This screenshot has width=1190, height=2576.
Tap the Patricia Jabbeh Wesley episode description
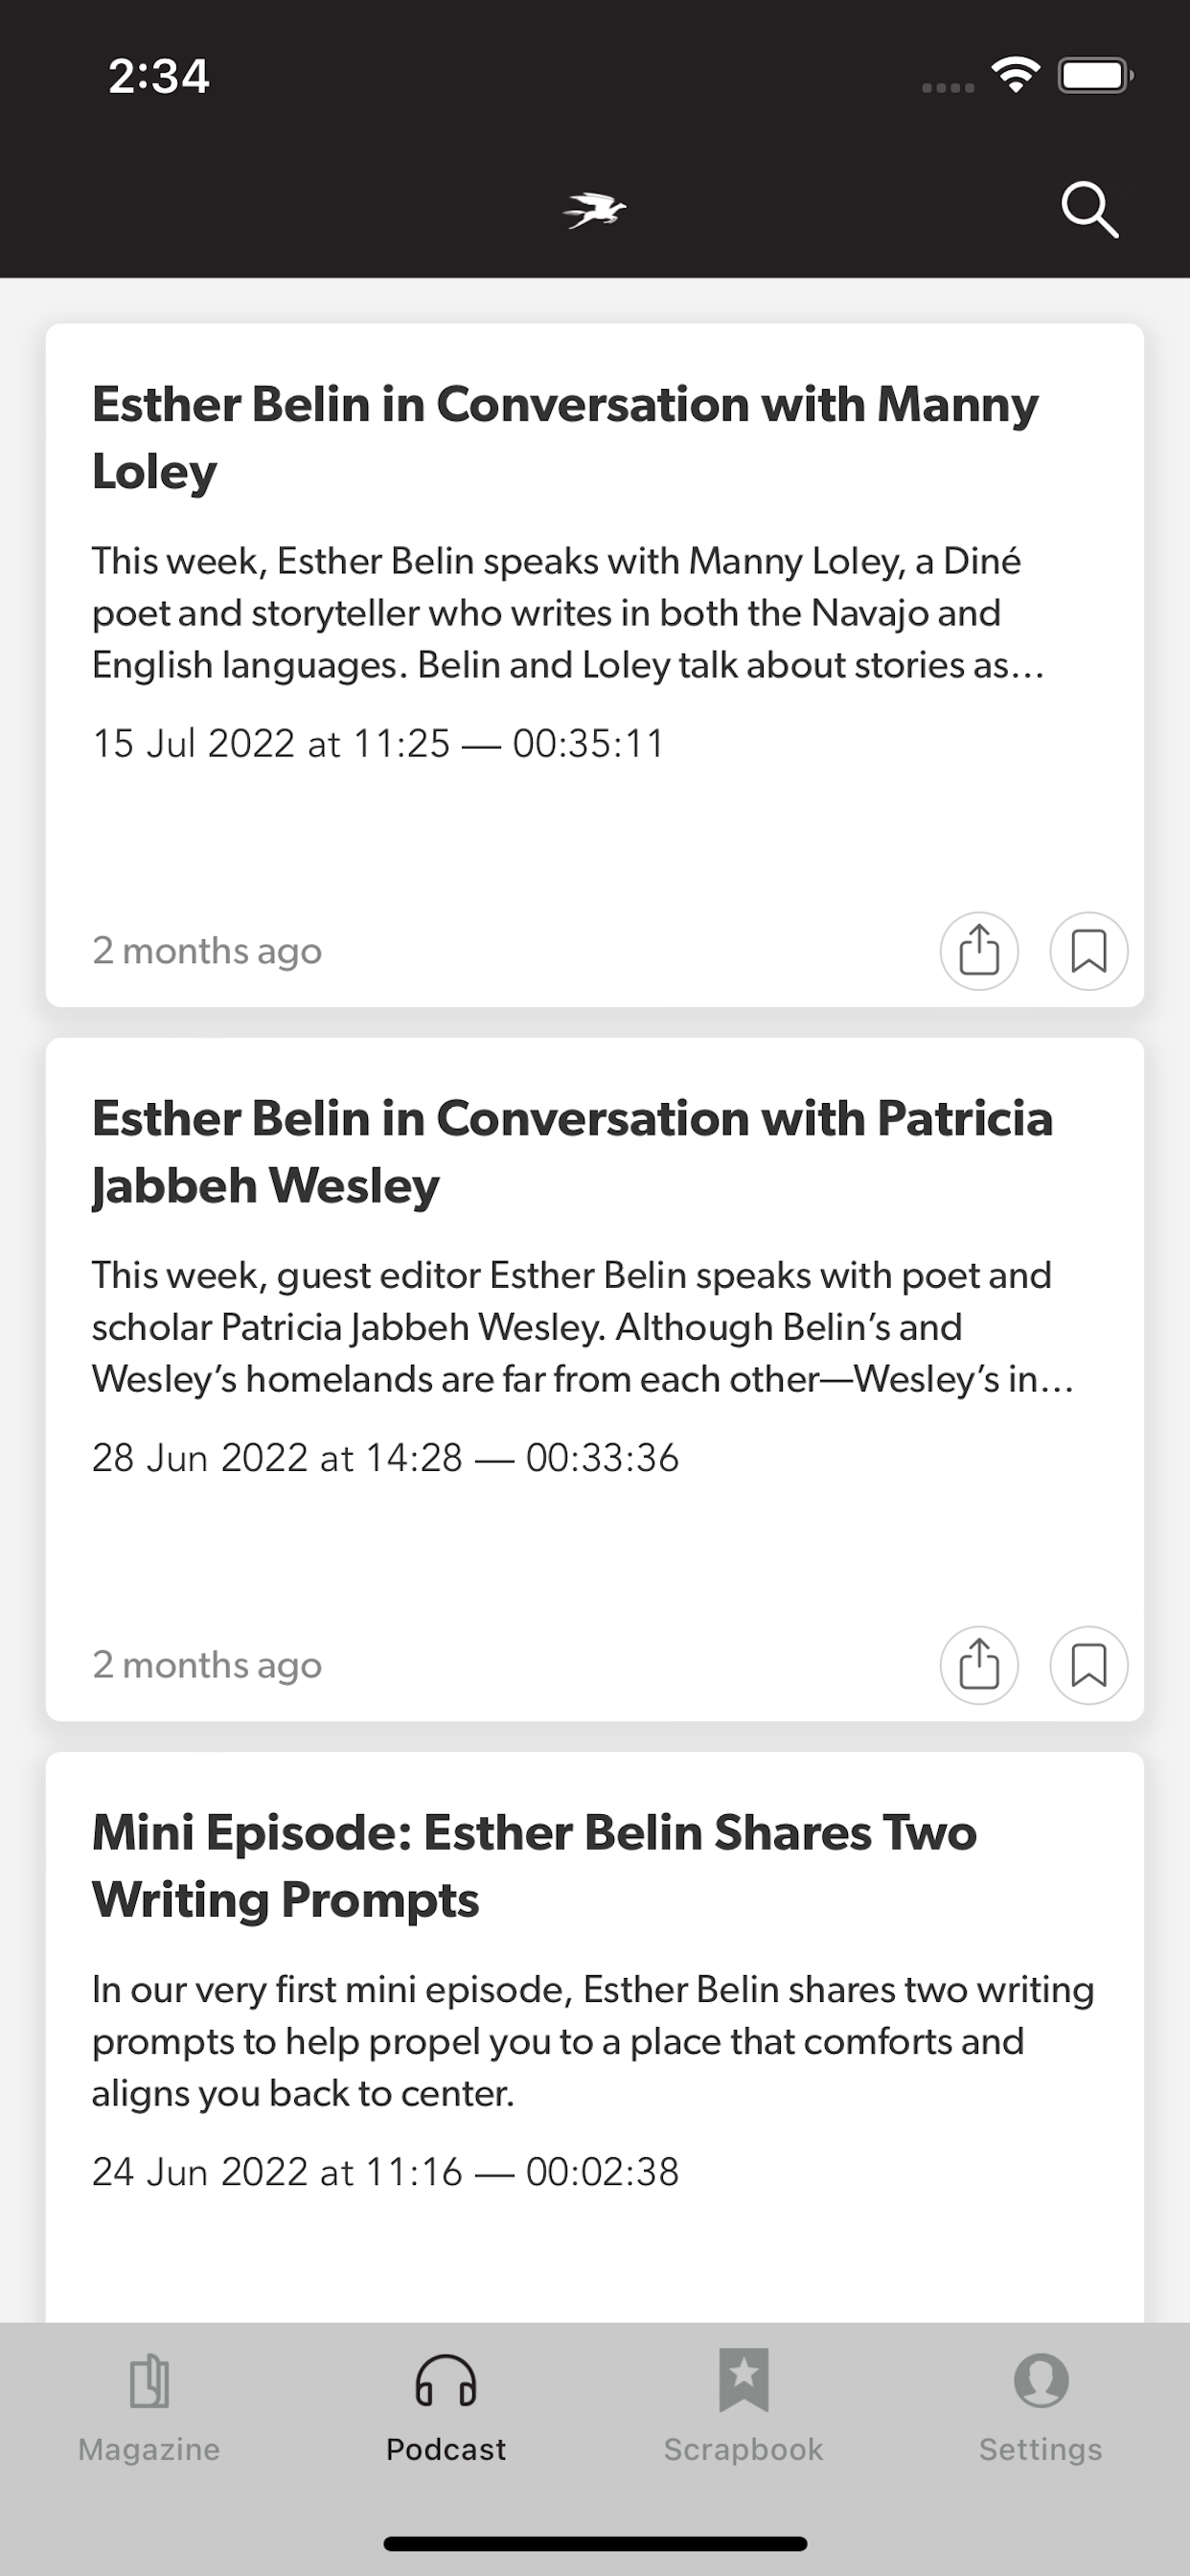pos(582,1326)
